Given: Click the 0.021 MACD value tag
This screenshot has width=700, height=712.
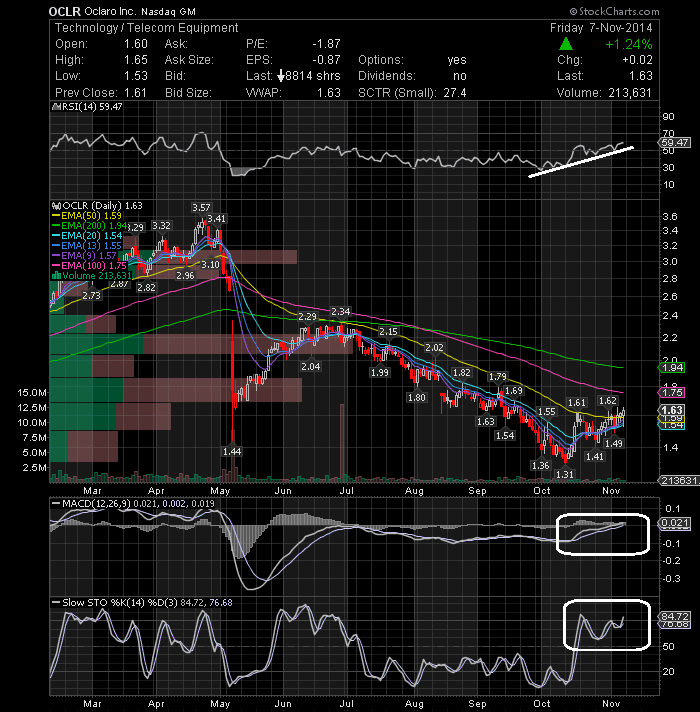Looking at the screenshot, I should coord(675,523).
